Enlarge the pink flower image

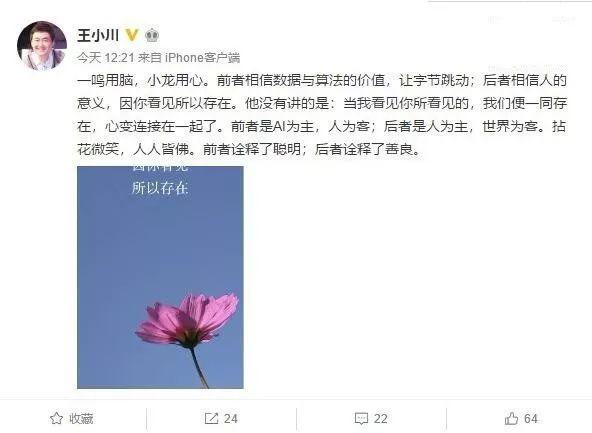tap(160, 277)
